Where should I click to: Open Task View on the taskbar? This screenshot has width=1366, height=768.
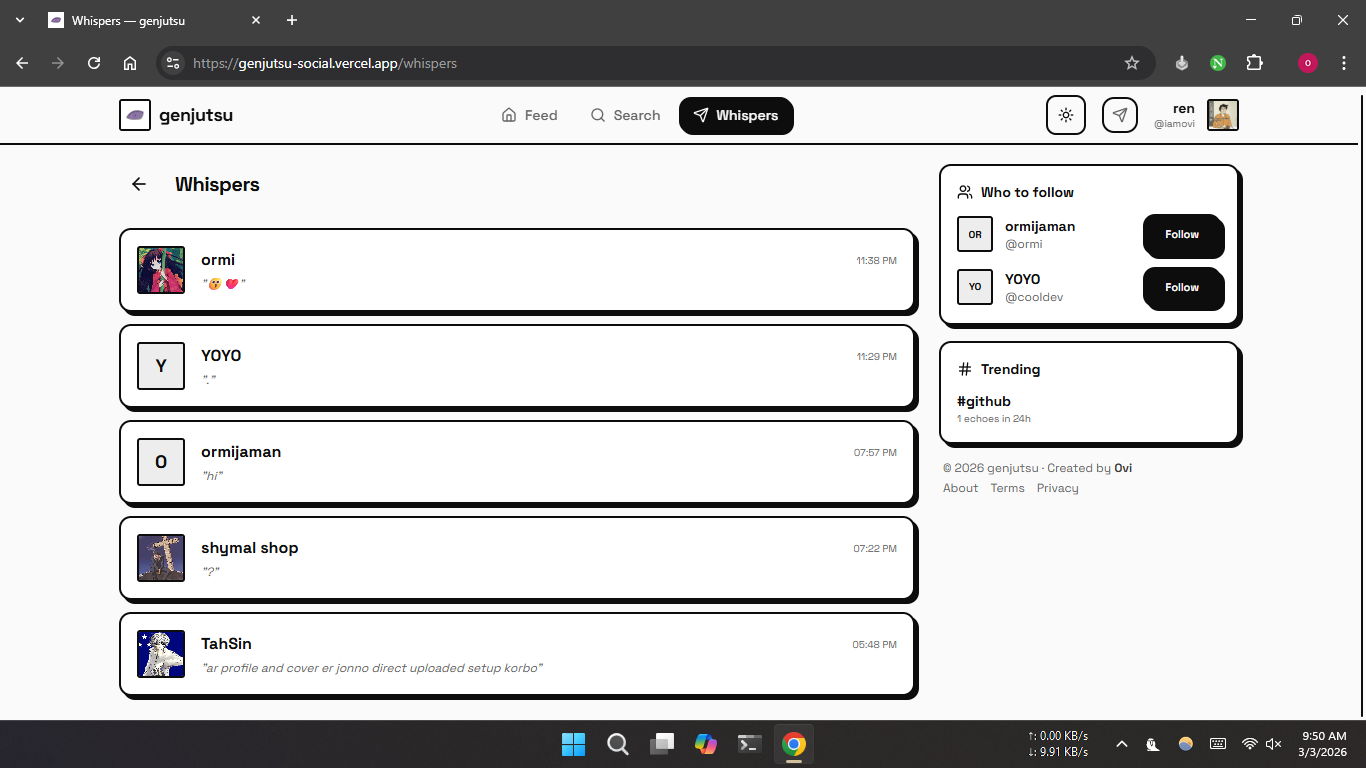point(662,744)
